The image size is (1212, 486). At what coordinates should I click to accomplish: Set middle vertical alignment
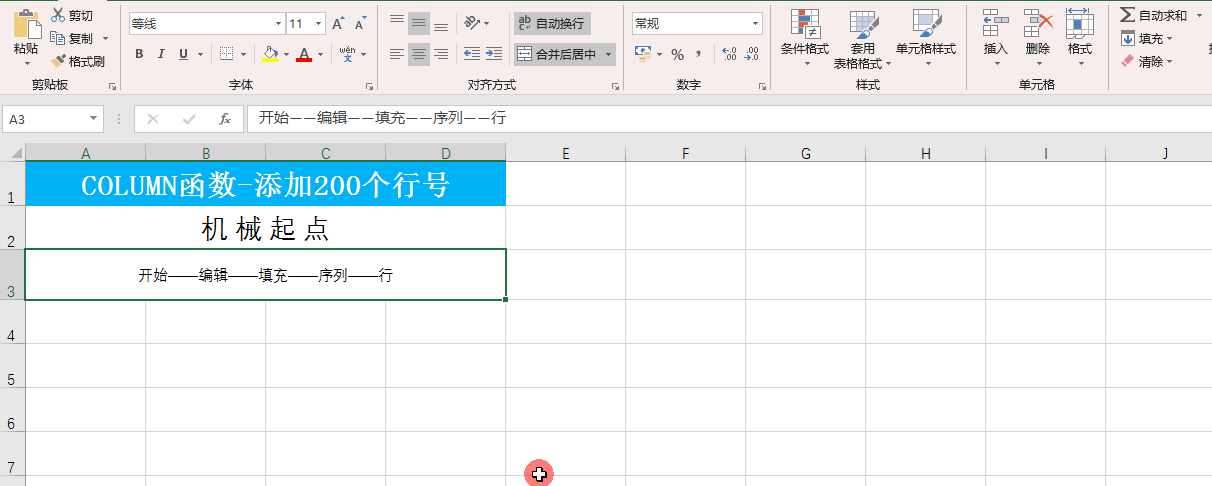click(419, 23)
